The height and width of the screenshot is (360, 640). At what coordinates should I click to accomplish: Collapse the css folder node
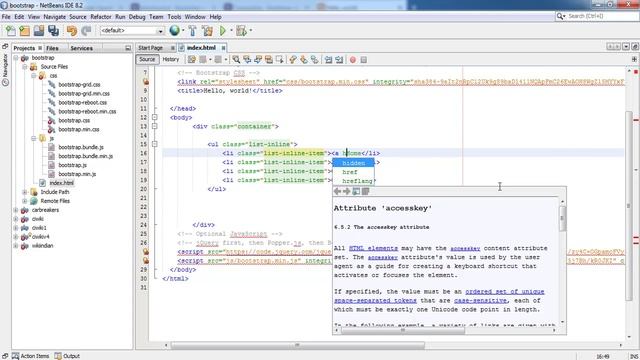(34, 76)
